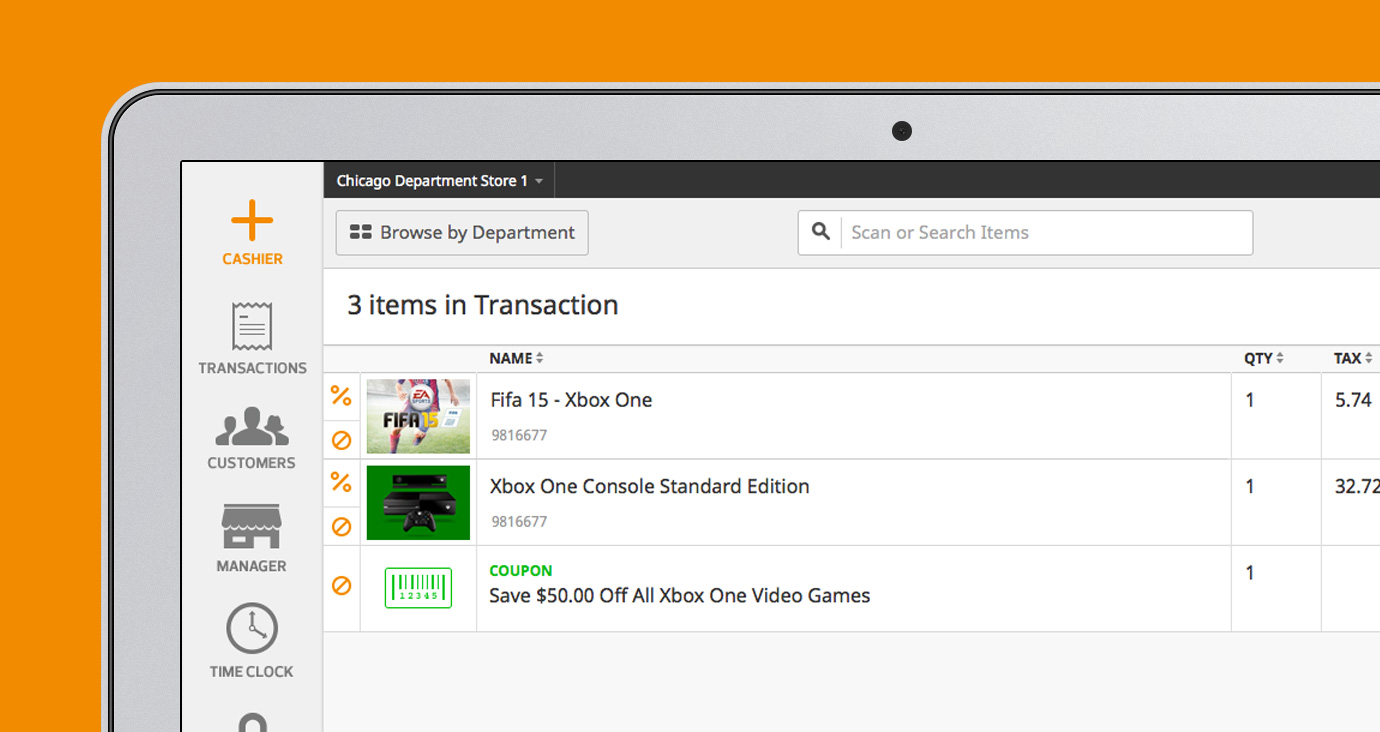Click the coupon quantity value
The width and height of the screenshot is (1380, 732).
[1249, 573]
